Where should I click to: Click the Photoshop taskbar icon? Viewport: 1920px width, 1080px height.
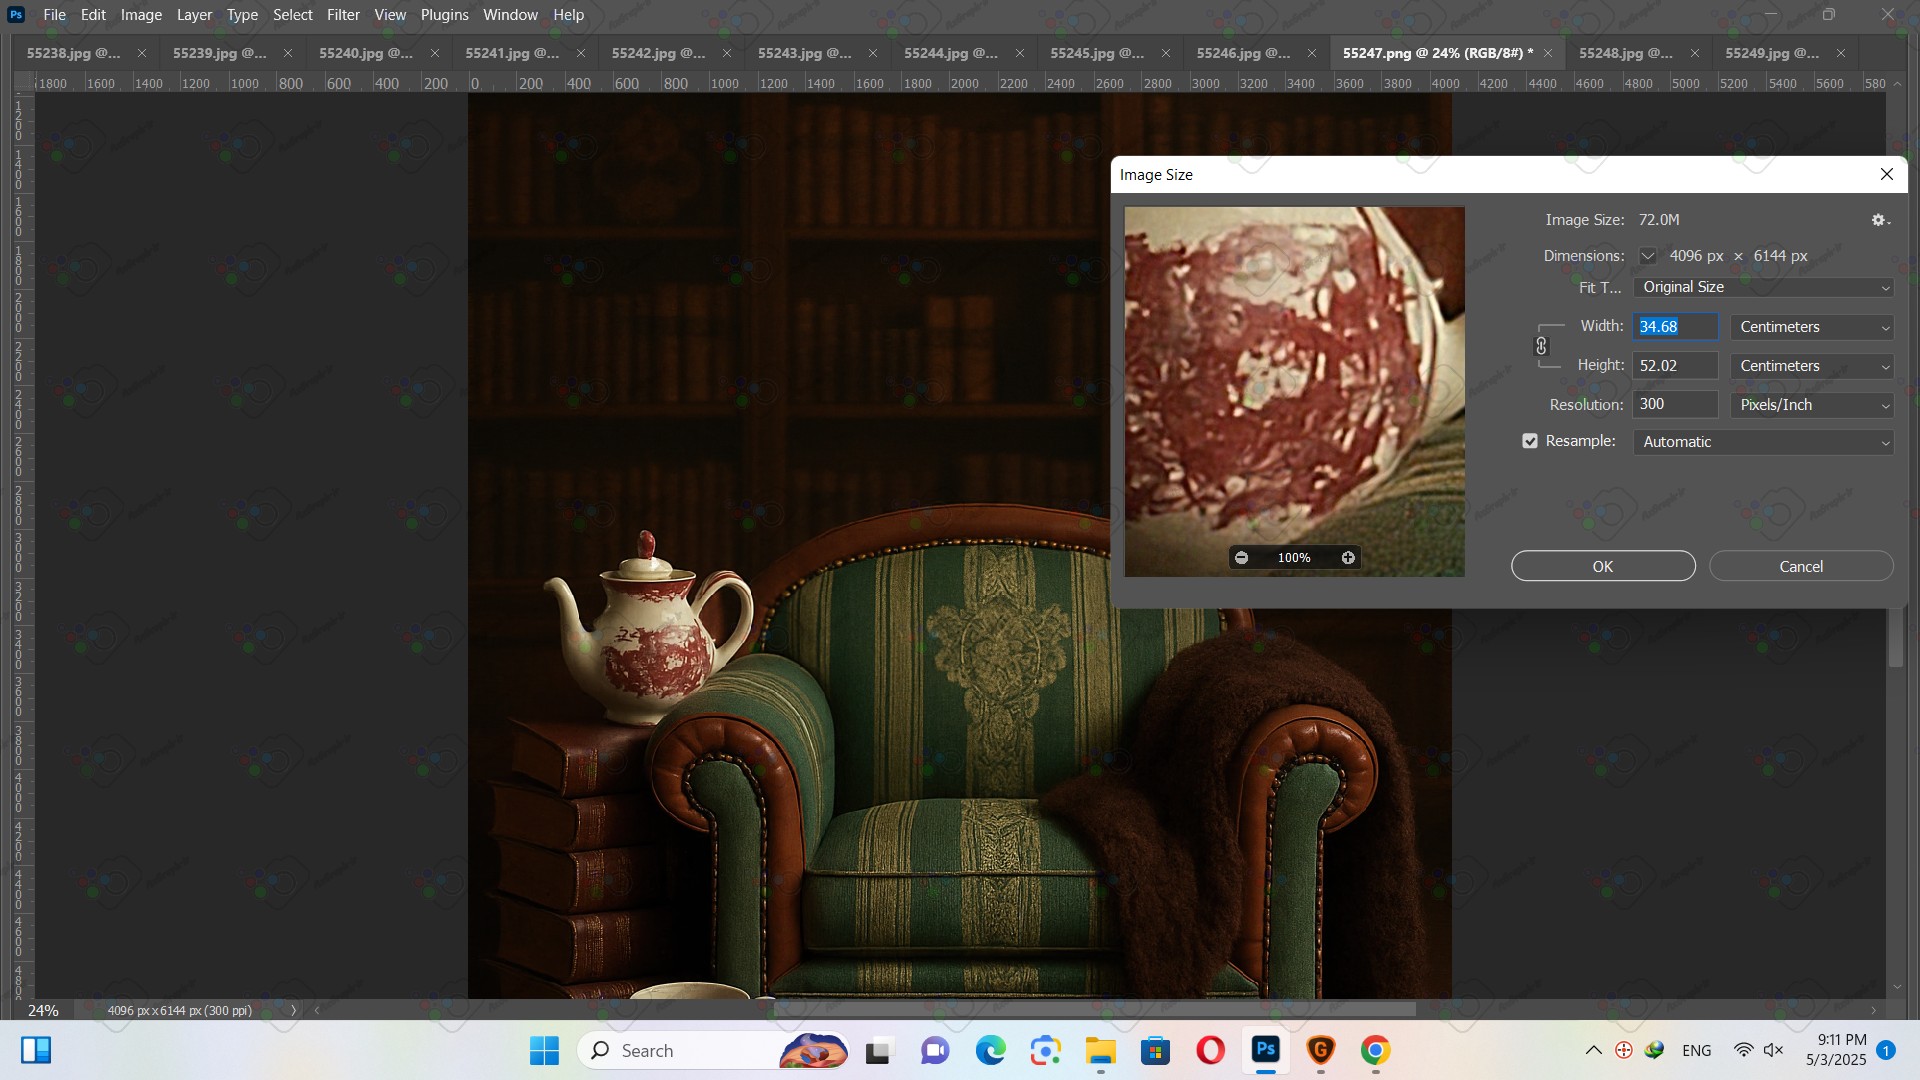[1265, 1051]
